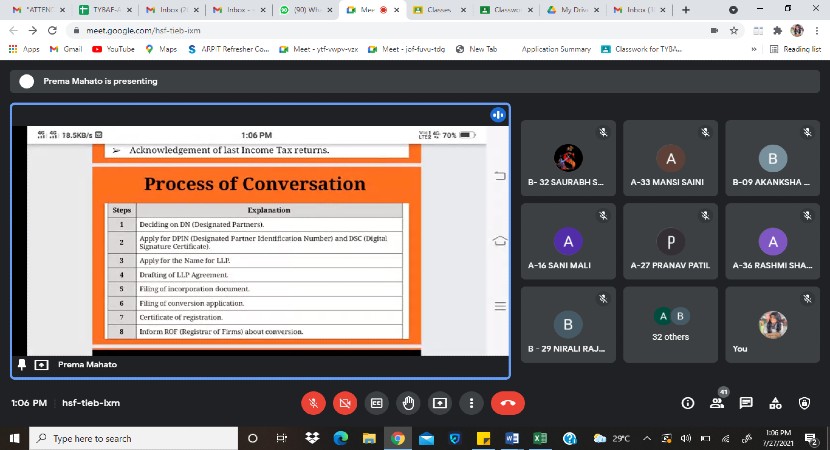Open meeting details info icon

pyautogui.click(x=688, y=403)
